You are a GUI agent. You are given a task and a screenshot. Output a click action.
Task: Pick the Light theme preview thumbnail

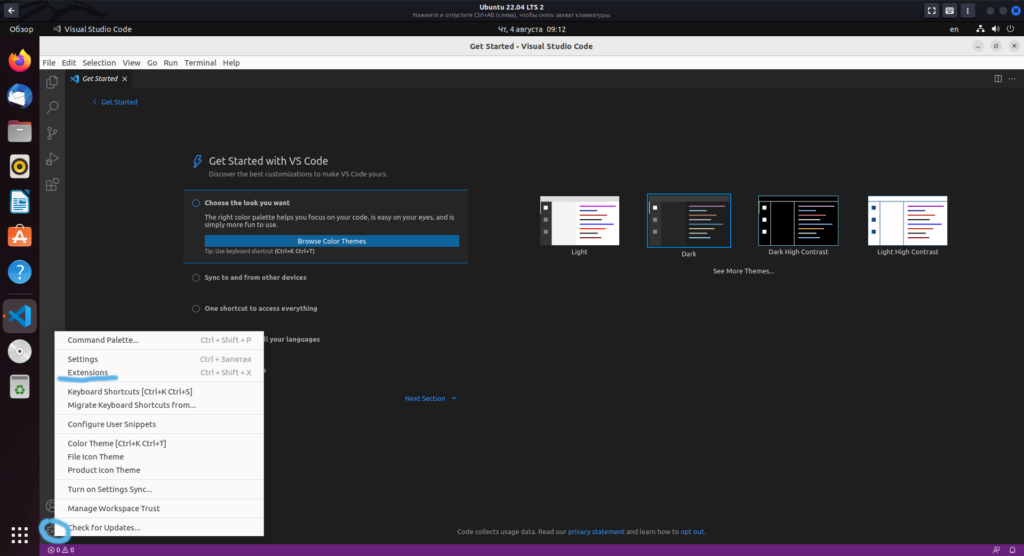(579, 220)
